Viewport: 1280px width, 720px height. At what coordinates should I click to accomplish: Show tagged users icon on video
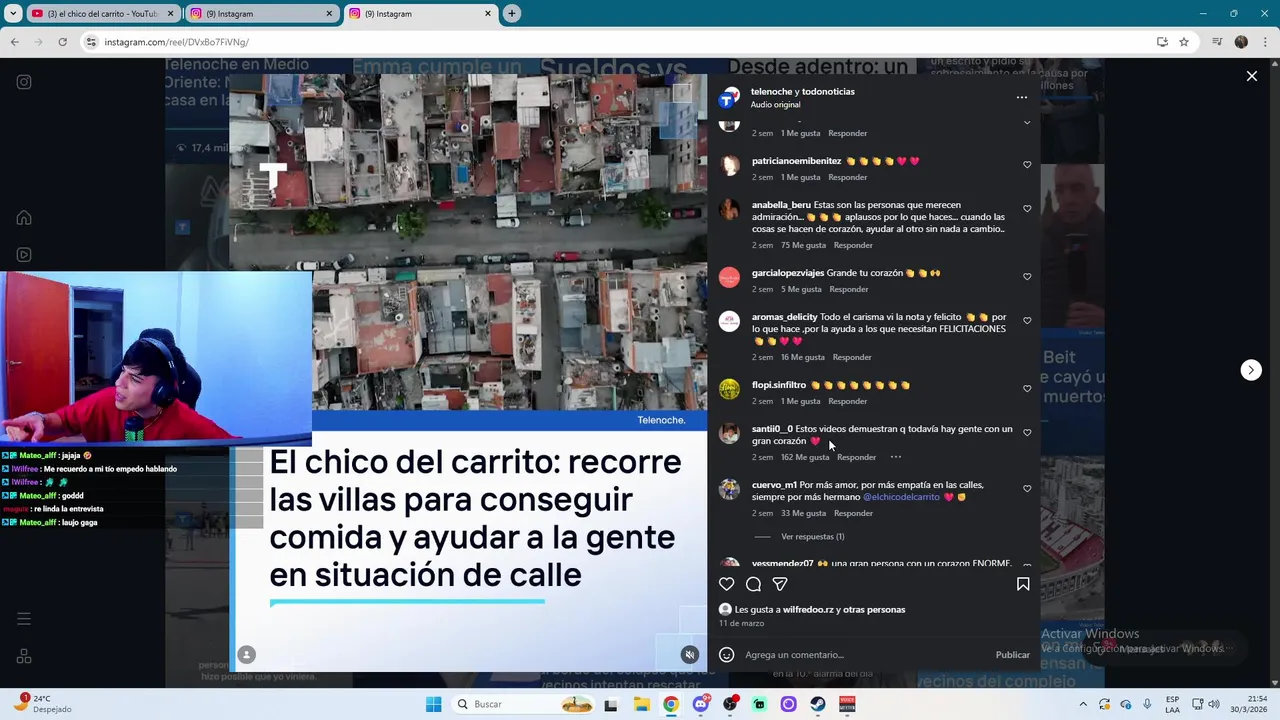coord(246,655)
